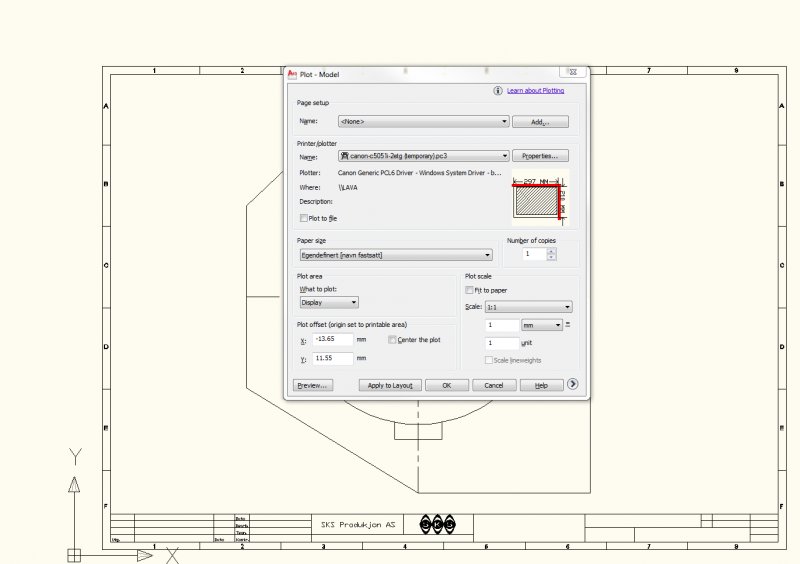The image size is (800, 564).
Task: Click the equals icon beside the mm dropdown
Action: [x=567, y=324]
